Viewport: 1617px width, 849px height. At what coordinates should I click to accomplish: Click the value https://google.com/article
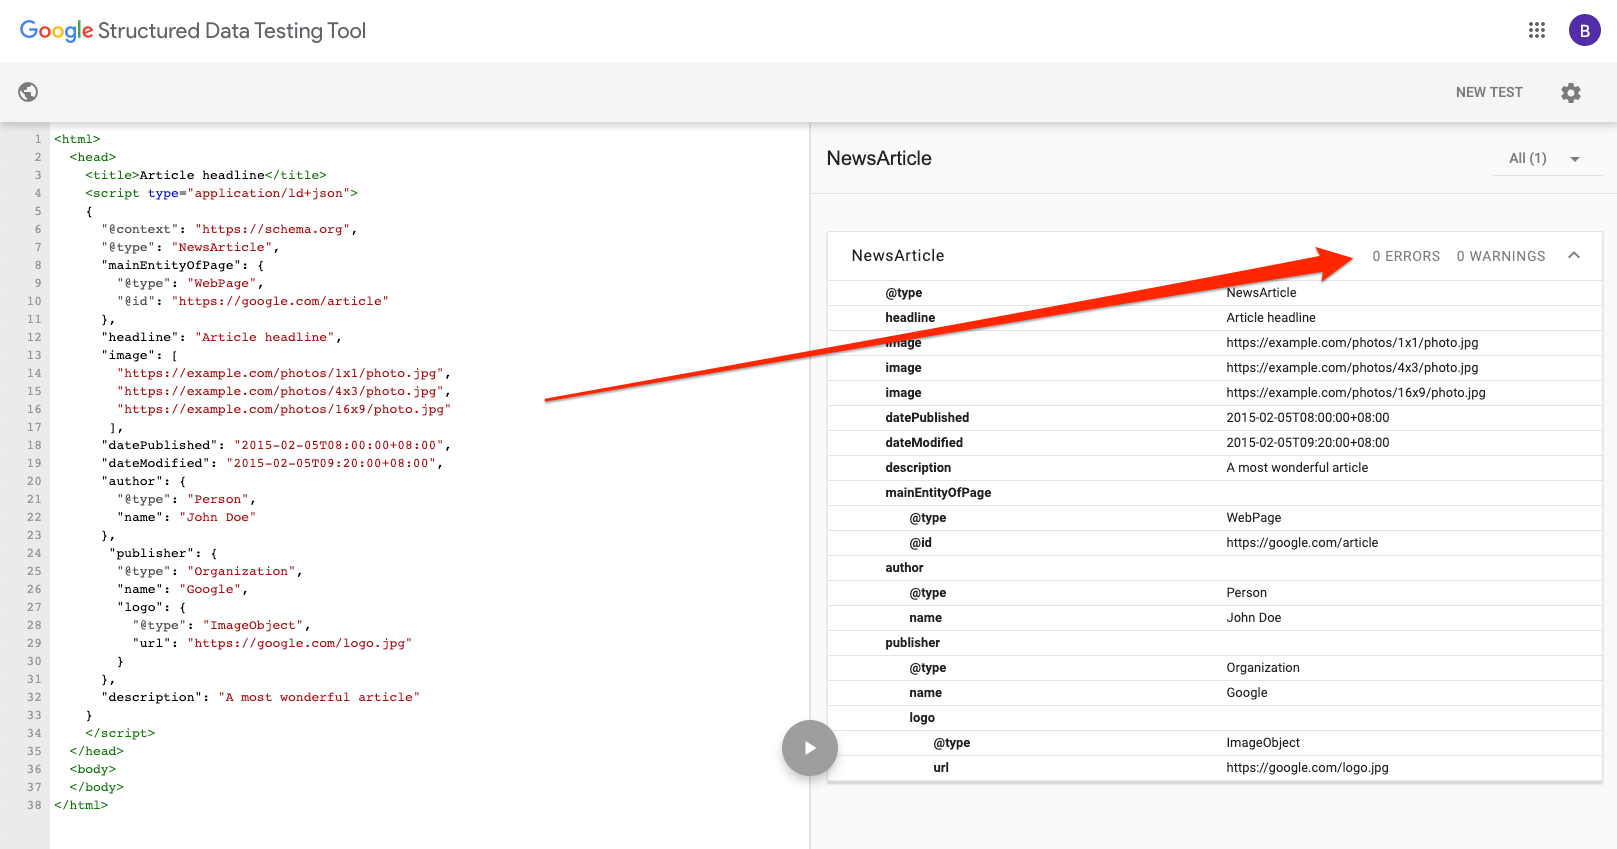tap(1302, 543)
